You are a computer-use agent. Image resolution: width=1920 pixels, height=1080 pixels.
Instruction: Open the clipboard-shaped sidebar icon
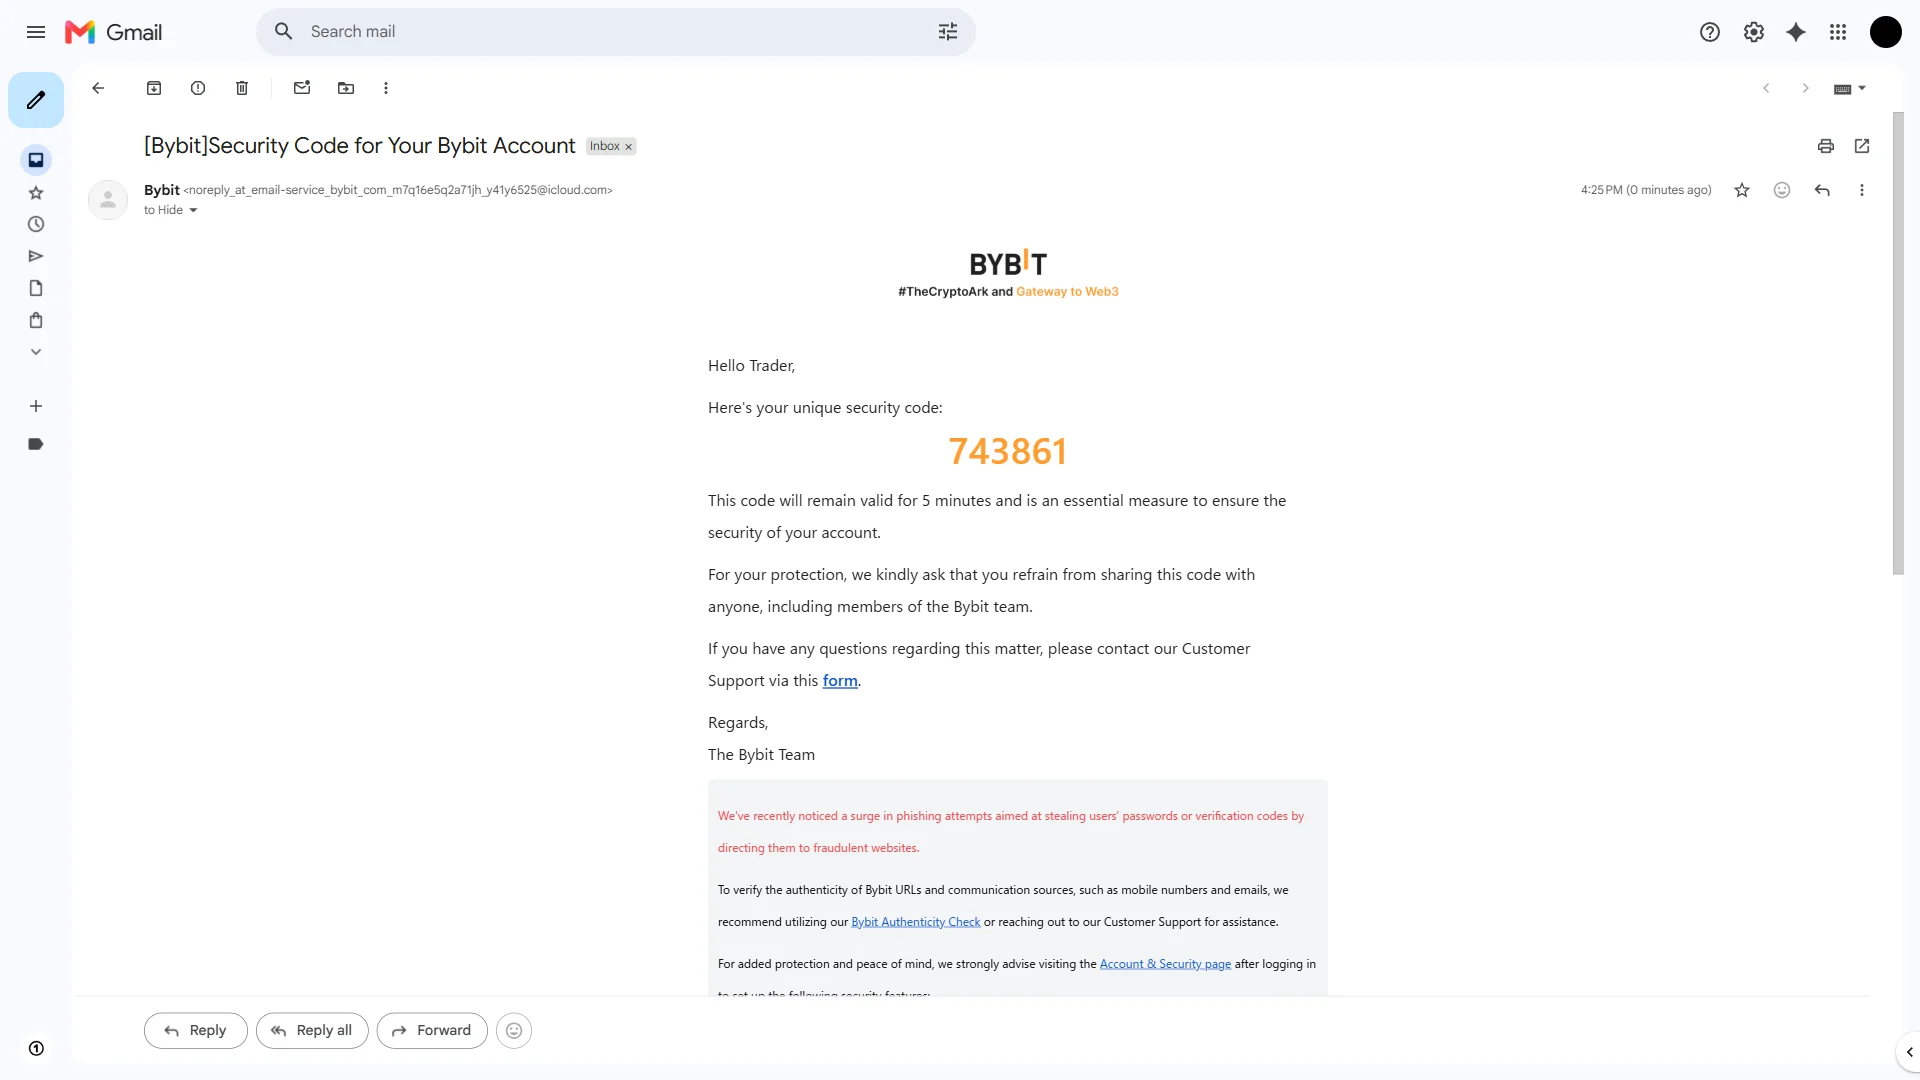click(36, 321)
